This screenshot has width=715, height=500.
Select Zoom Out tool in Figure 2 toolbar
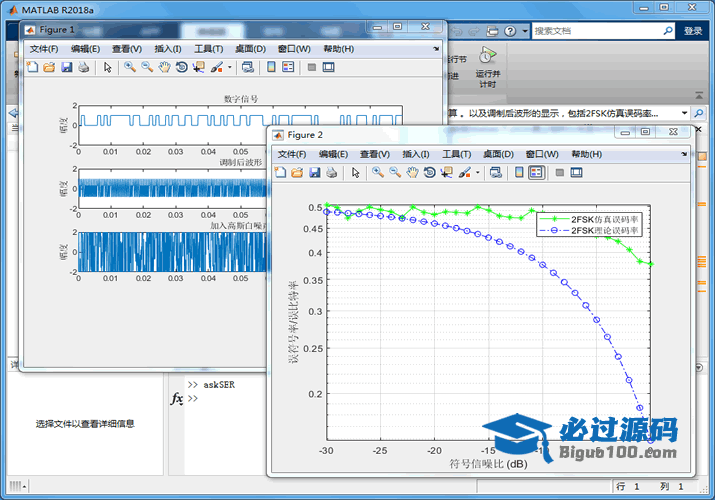point(395,173)
